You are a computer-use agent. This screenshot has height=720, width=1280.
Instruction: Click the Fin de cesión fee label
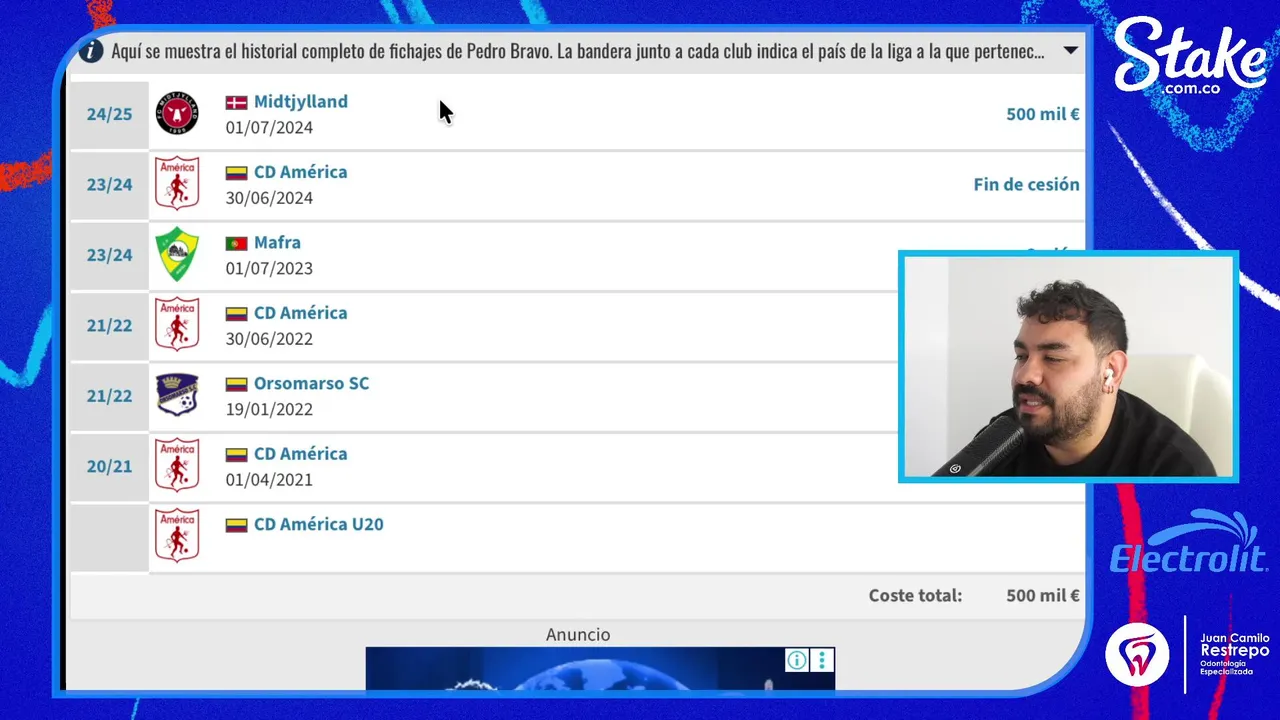tap(1027, 184)
